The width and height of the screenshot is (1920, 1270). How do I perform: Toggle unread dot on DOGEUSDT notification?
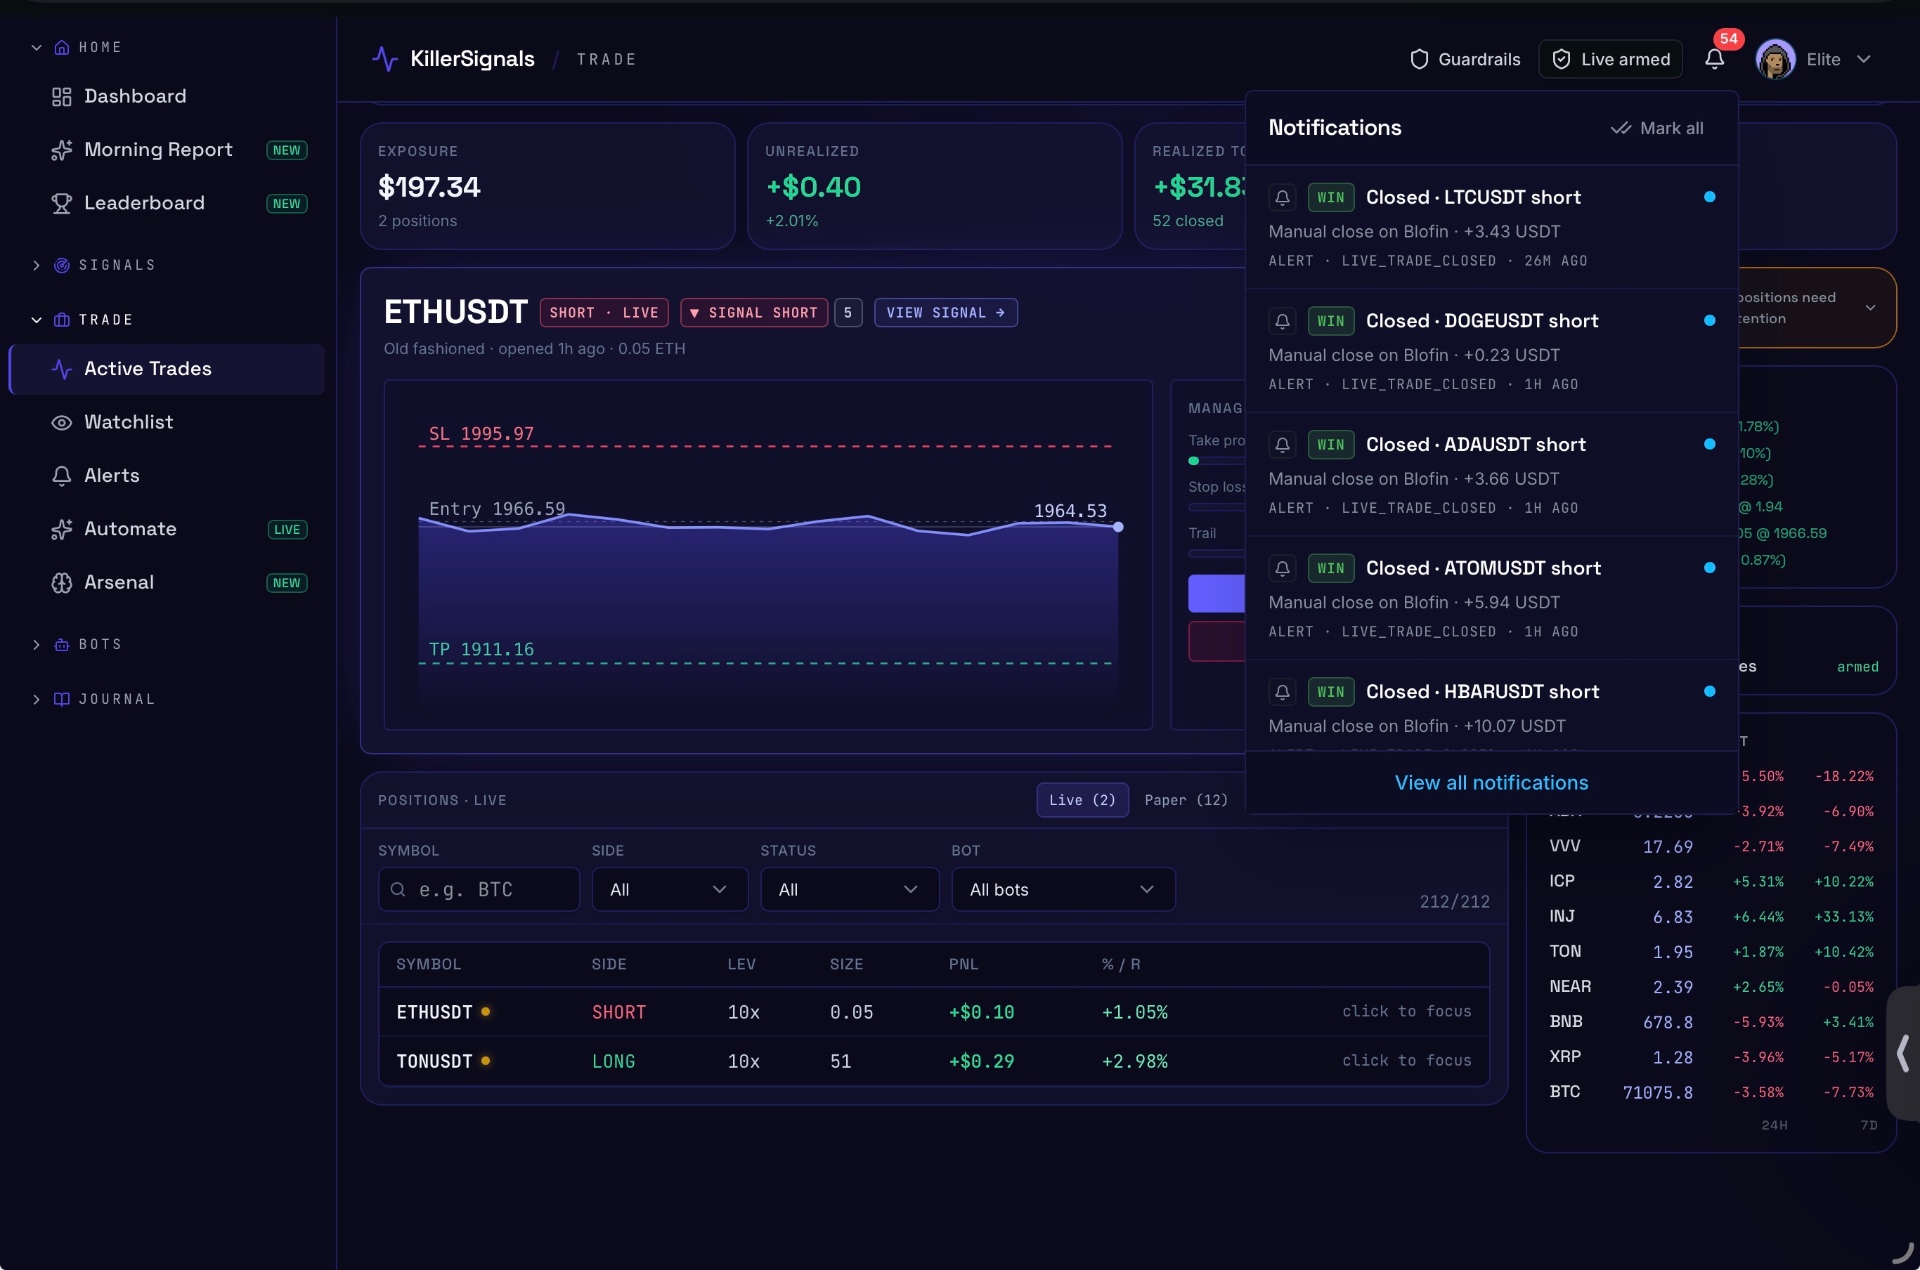tap(1709, 320)
